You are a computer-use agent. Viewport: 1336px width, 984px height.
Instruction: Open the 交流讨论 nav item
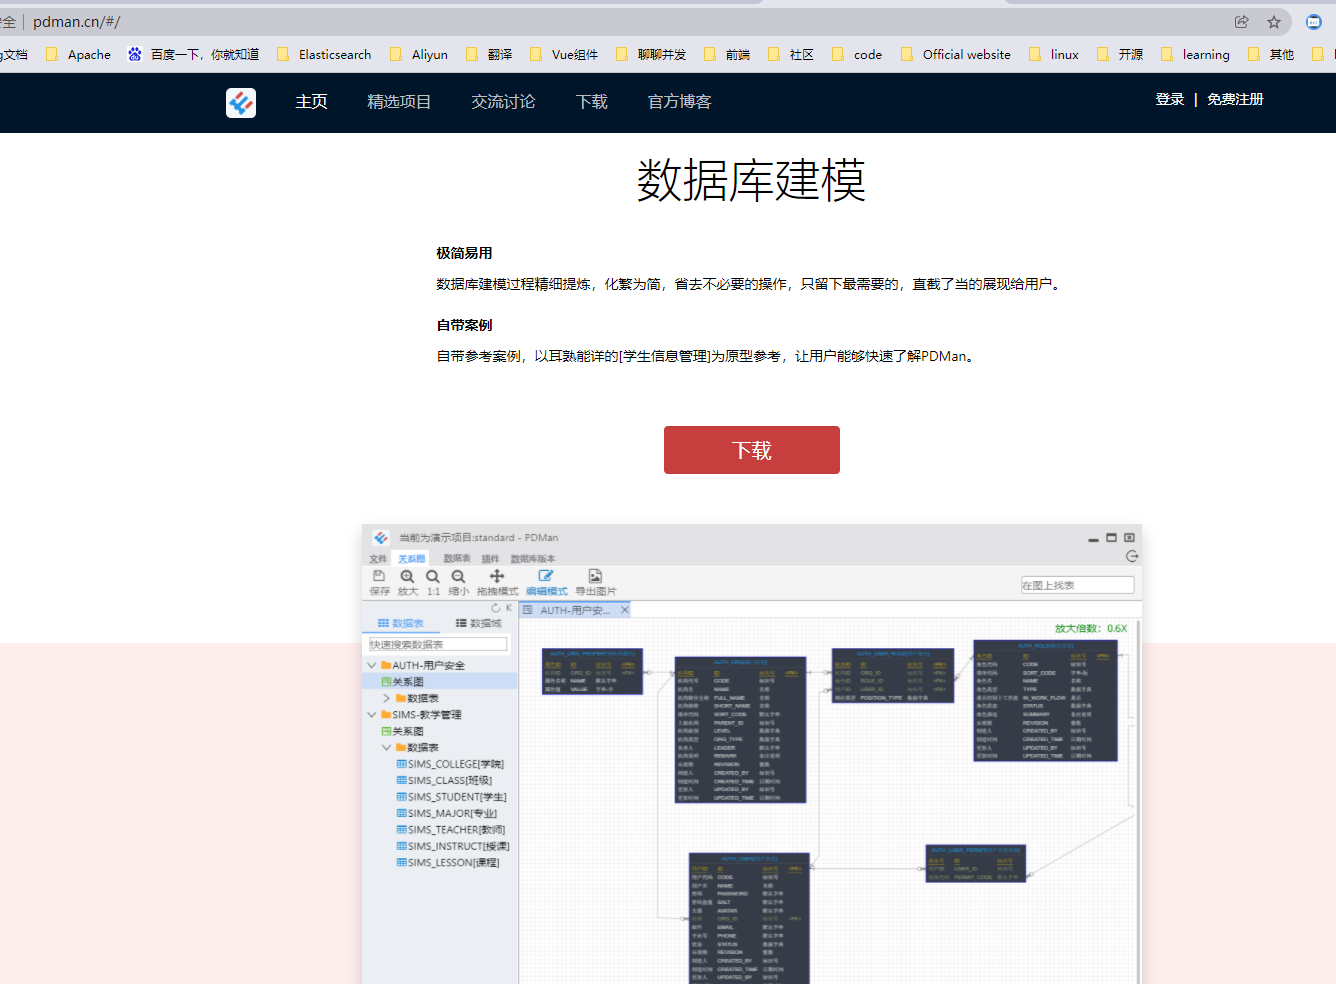click(x=503, y=102)
